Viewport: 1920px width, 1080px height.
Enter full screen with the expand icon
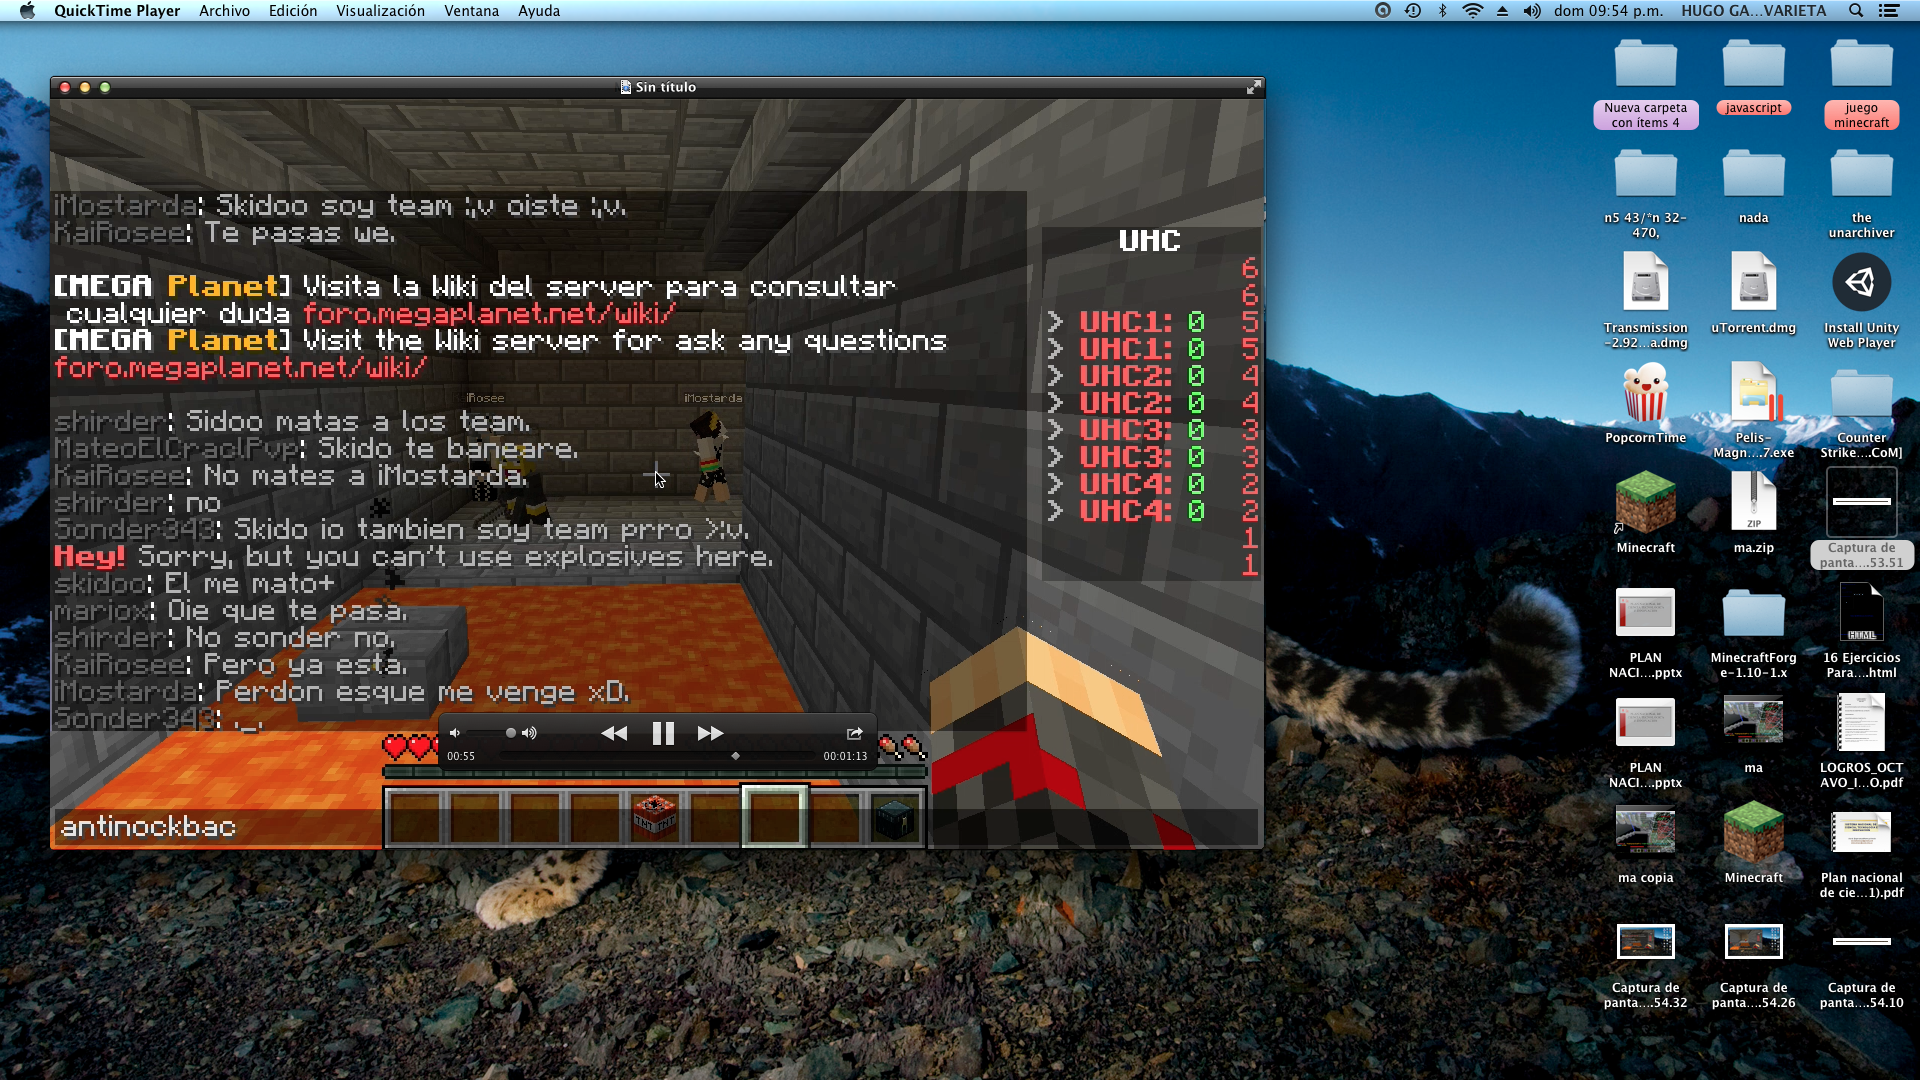coord(1253,87)
